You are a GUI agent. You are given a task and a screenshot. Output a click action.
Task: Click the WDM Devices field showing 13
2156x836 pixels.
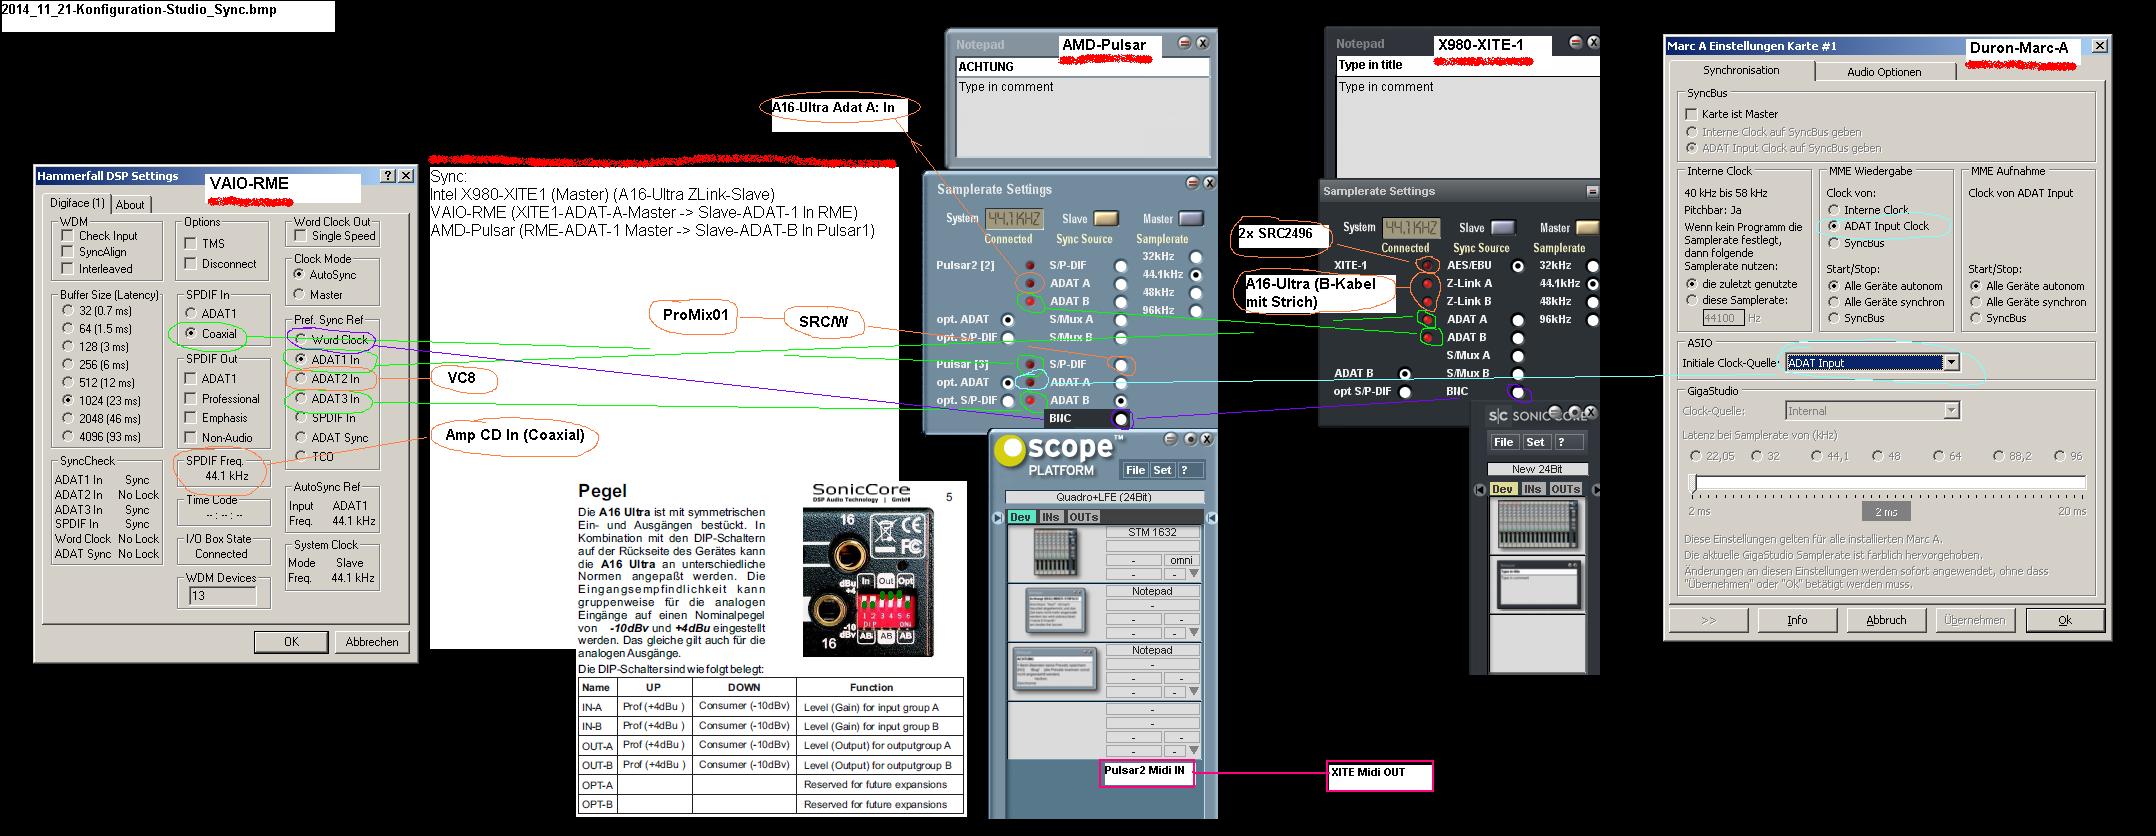pyautogui.click(x=222, y=596)
